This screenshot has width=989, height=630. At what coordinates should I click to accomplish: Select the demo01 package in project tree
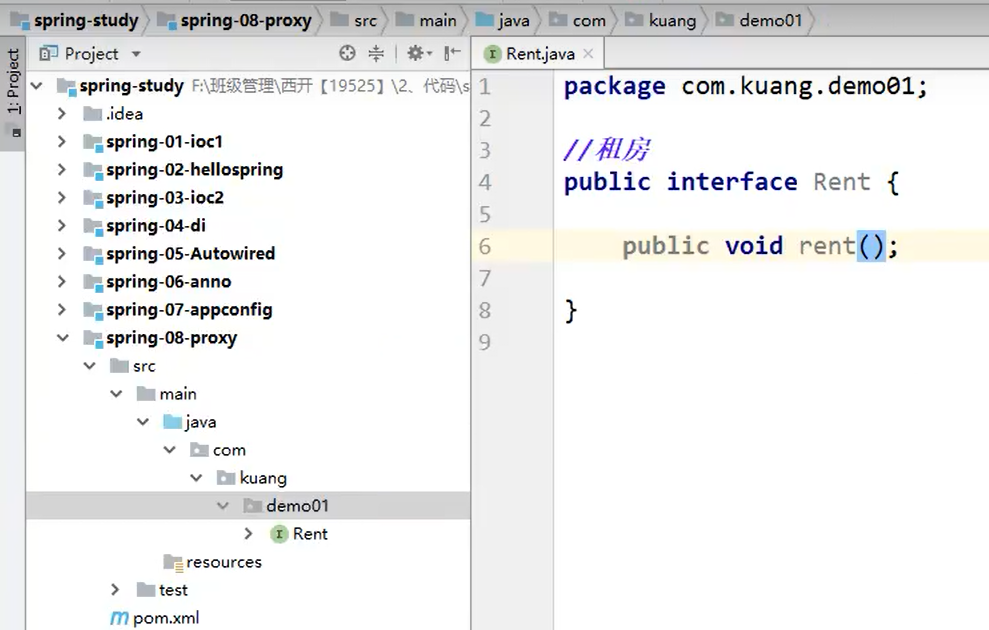[x=297, y=506]
